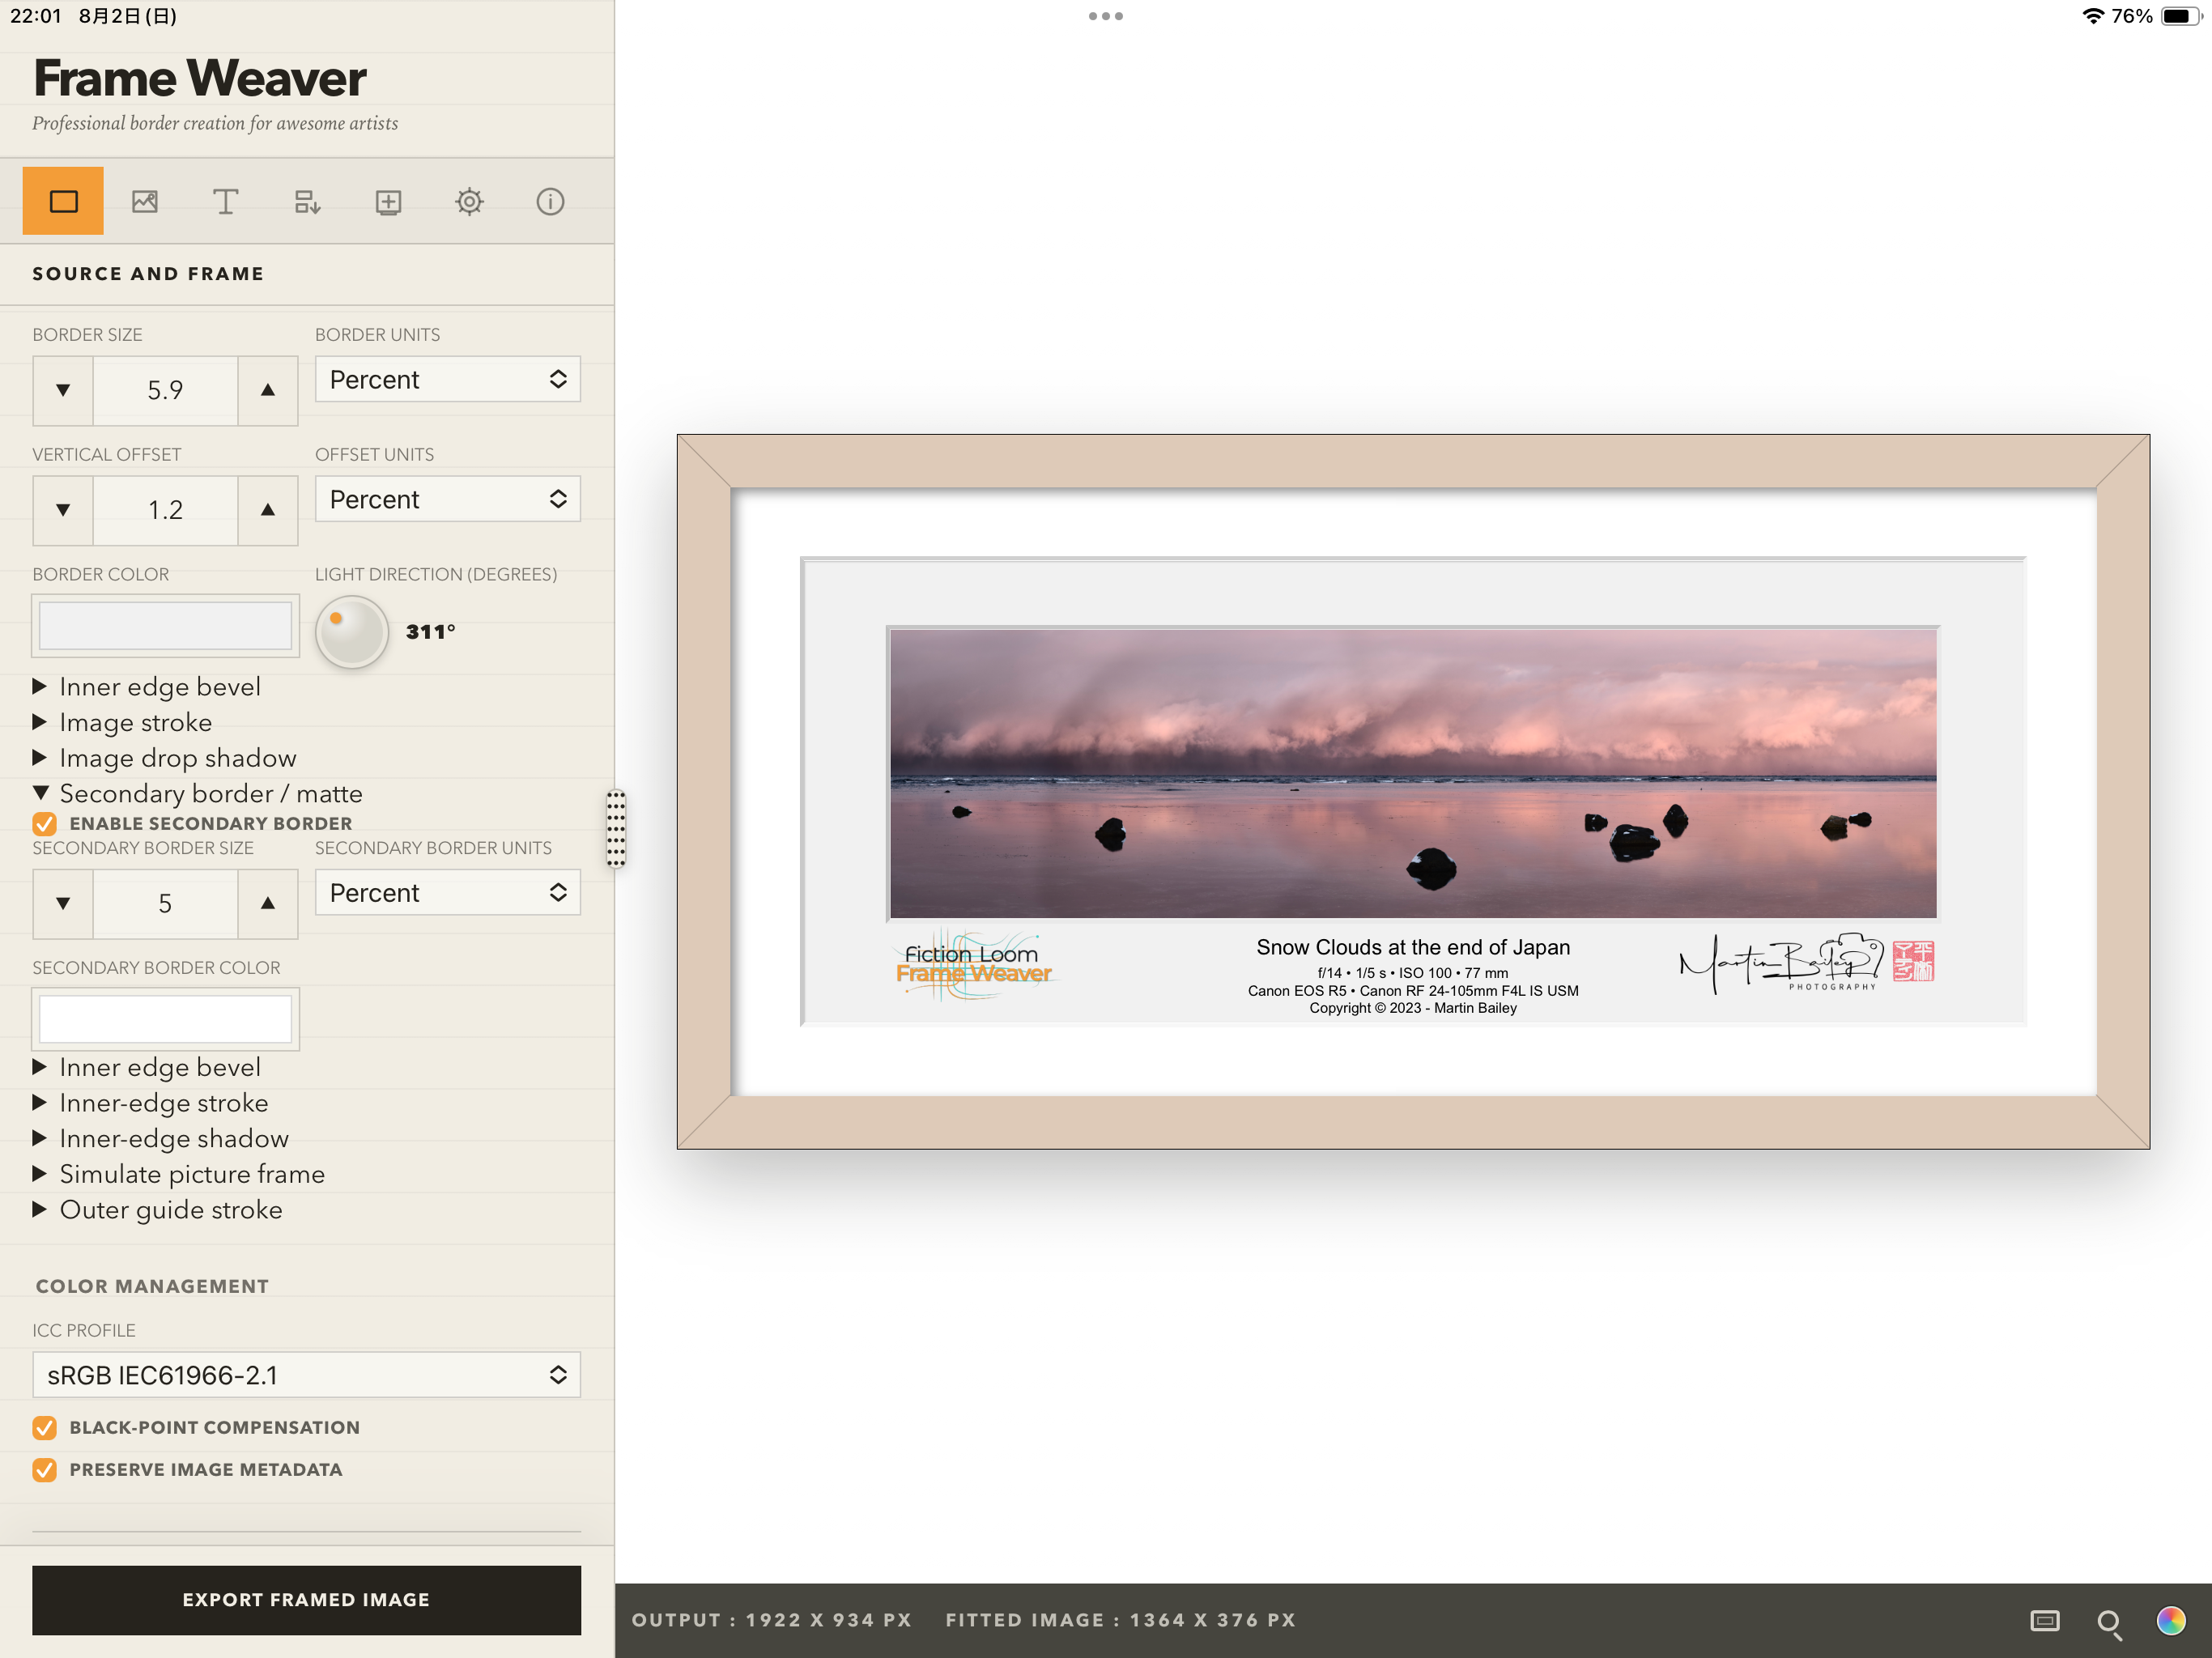
Task: Click the magnifier zoom icon
Action: 2109,1623
